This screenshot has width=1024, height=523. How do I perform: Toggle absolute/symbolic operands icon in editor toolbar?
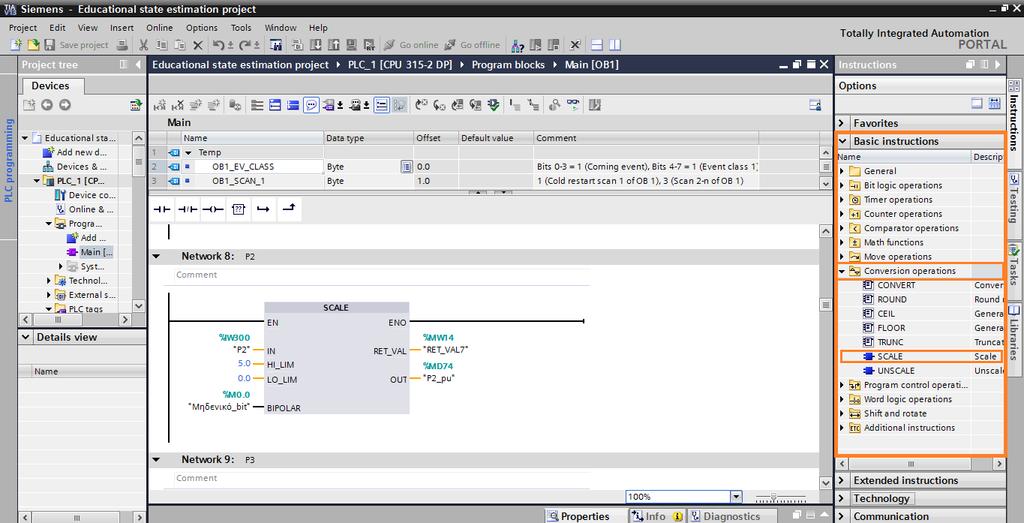coord(329,105)
